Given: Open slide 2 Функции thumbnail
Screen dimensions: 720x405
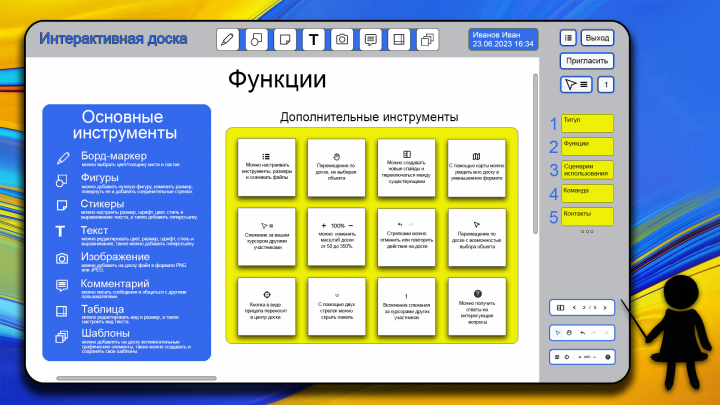Looking at the screenshot, I should point(587,147).
